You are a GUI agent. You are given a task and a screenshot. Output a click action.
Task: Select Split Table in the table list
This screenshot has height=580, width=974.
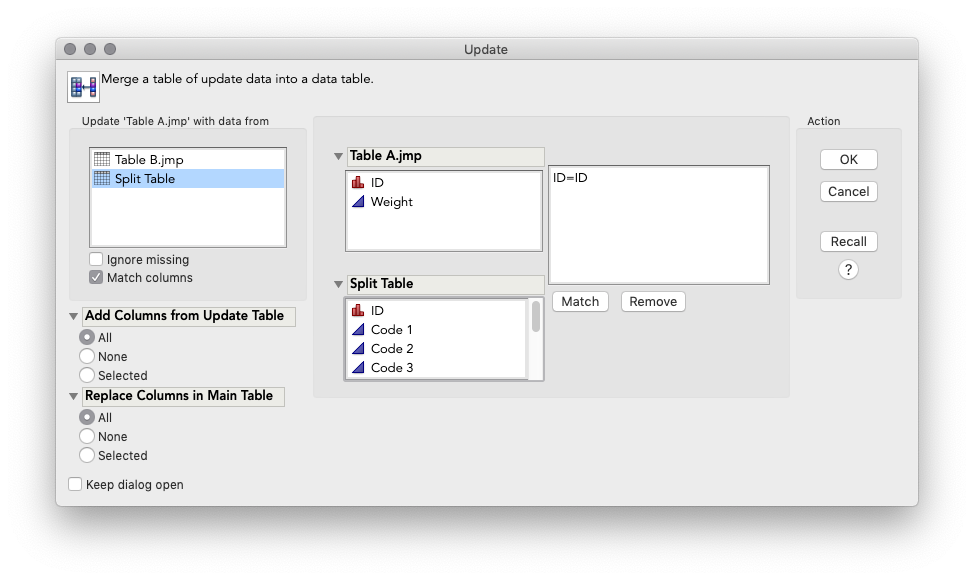[x=188, y=179]
